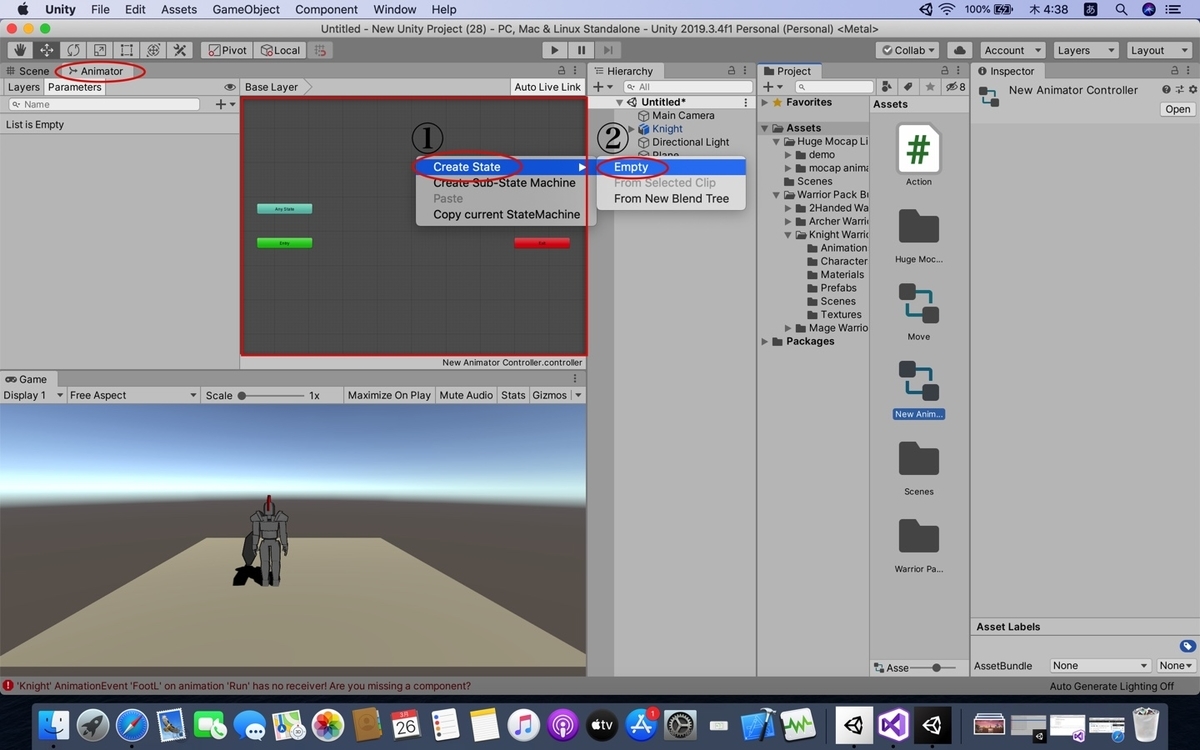Choose Copy current StateMachine

tap(506, 215)
